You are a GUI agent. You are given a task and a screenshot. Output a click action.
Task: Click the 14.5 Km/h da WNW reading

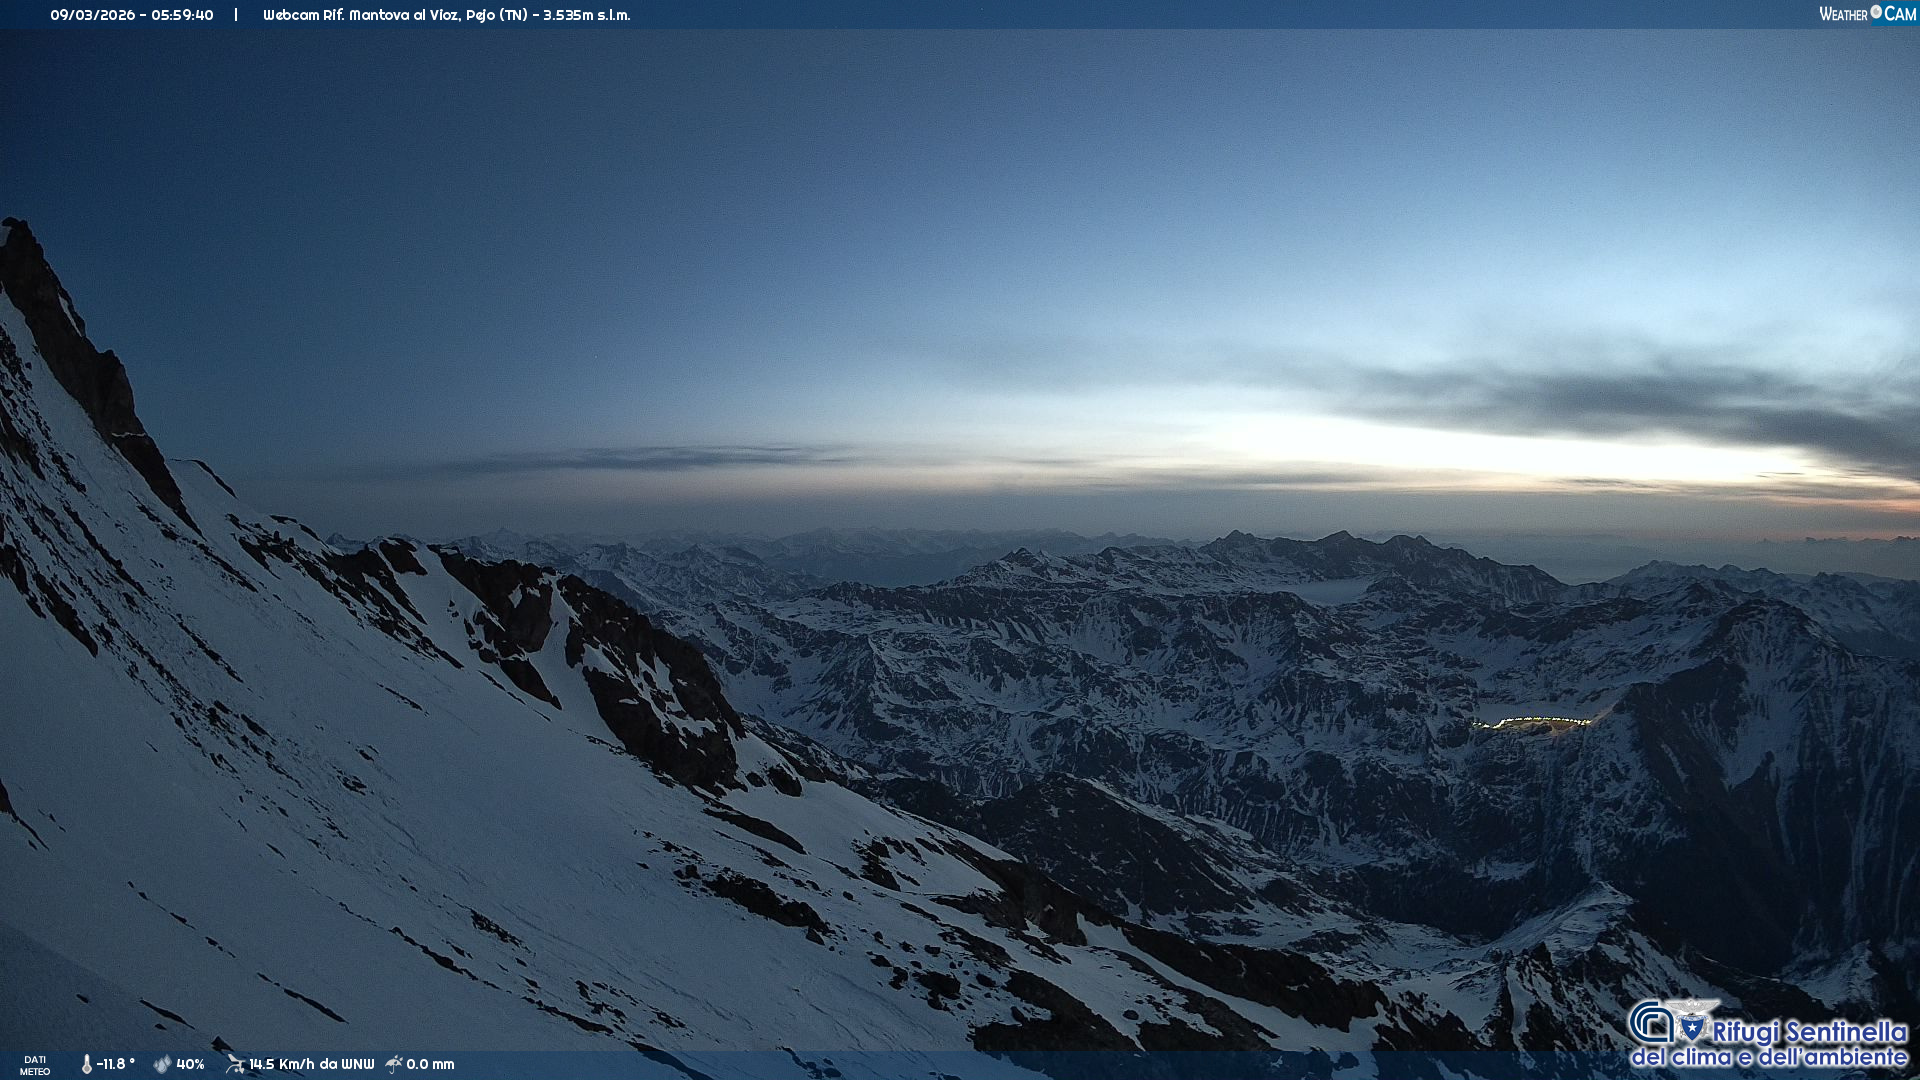(311, 1064)
